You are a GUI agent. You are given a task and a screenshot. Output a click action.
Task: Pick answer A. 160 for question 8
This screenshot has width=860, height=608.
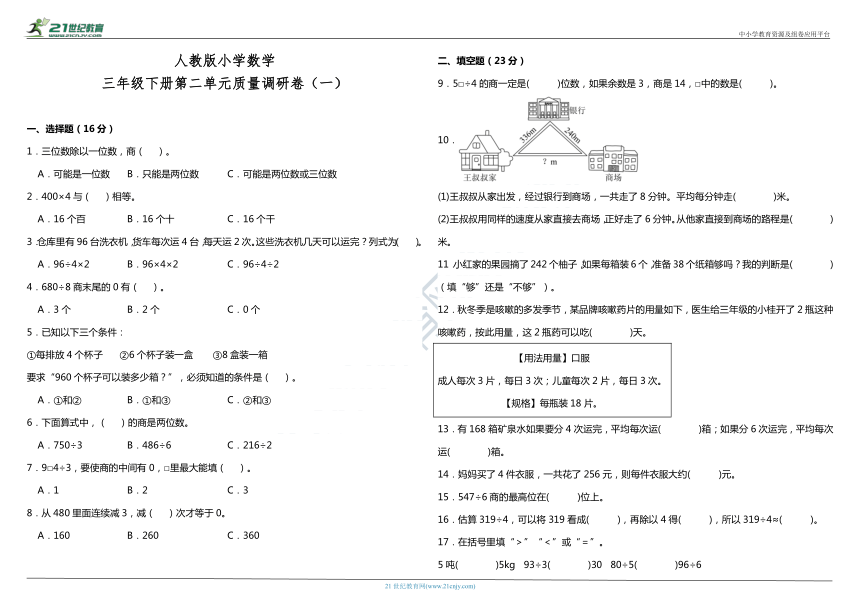click(x=54, y=536)
